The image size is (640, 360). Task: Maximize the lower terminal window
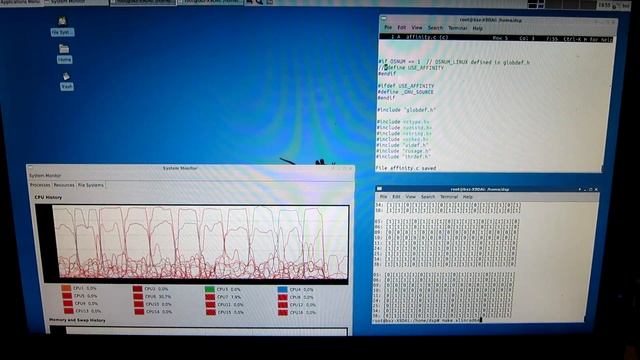click(x=590, y=189)
